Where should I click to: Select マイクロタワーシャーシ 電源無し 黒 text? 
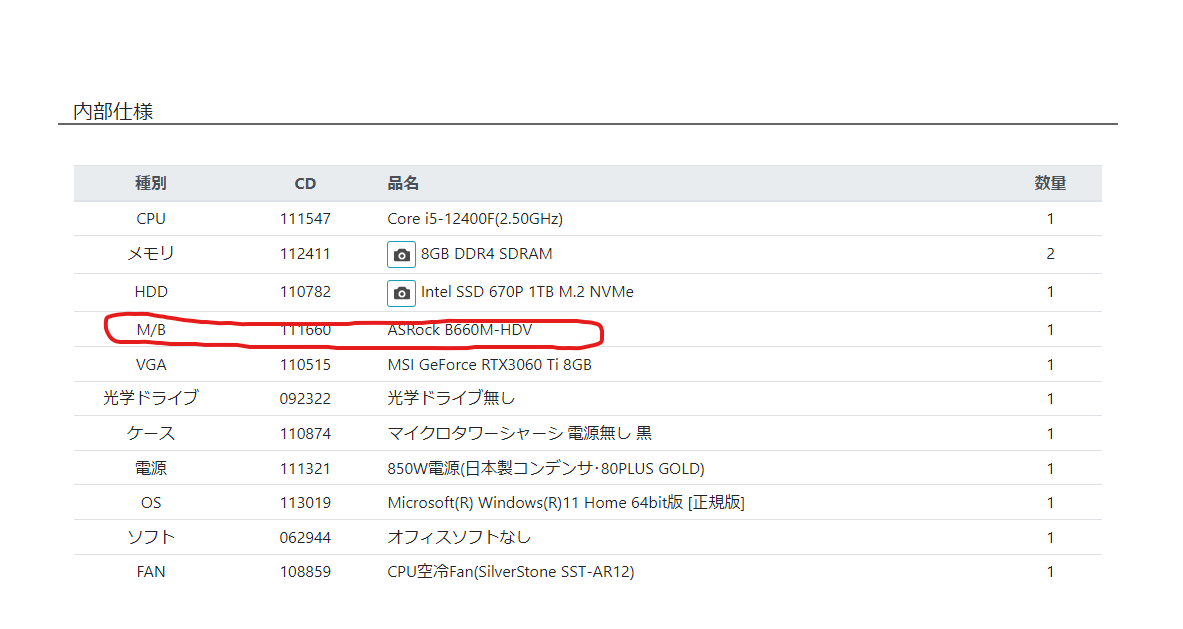pyautogui.click(x=520, y=434)
